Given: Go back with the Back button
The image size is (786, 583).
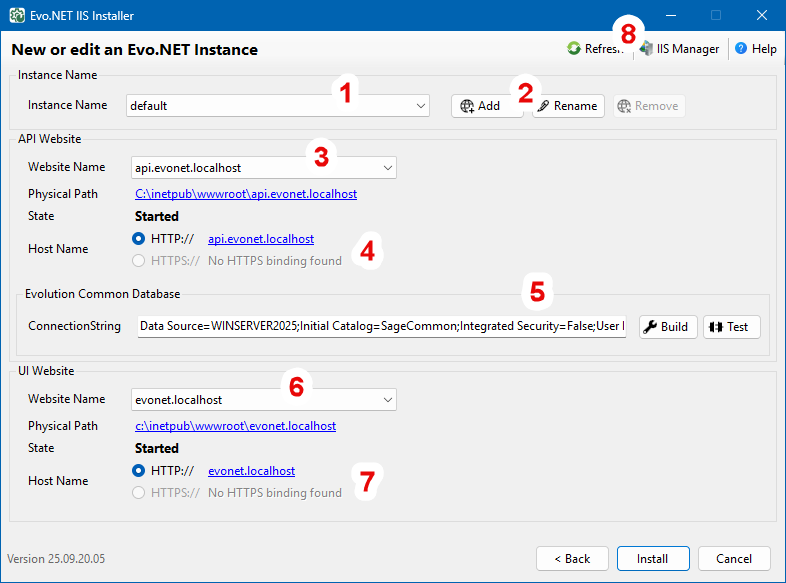Looking at the screenshot, I should click(x=572, y=558).
